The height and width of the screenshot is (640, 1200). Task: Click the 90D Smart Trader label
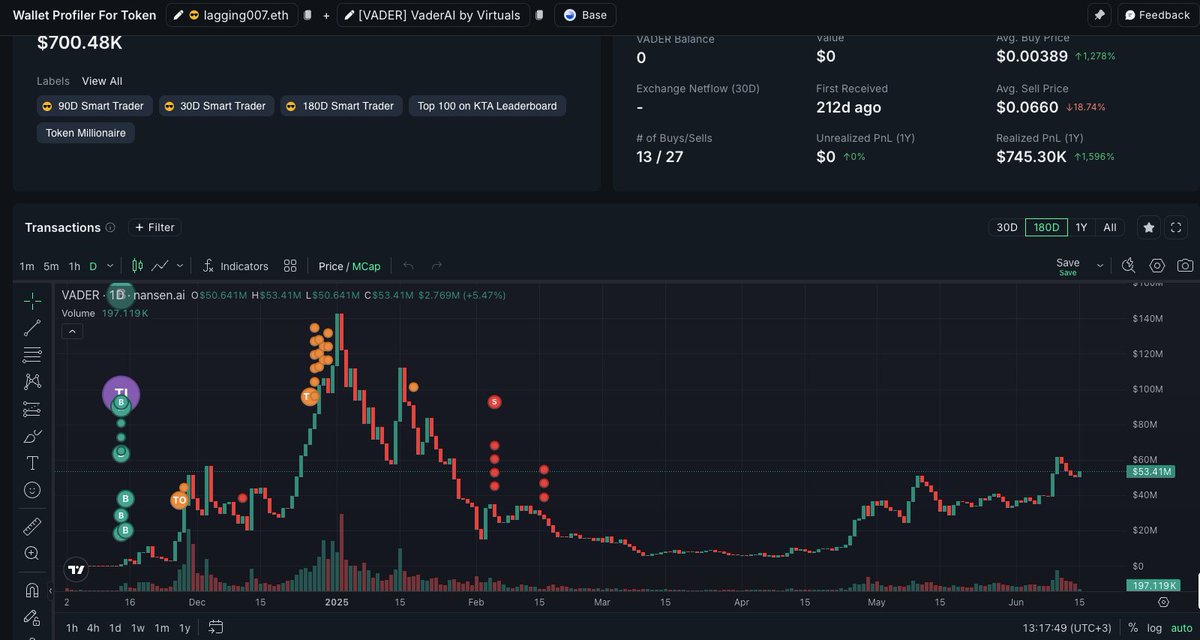94,106
